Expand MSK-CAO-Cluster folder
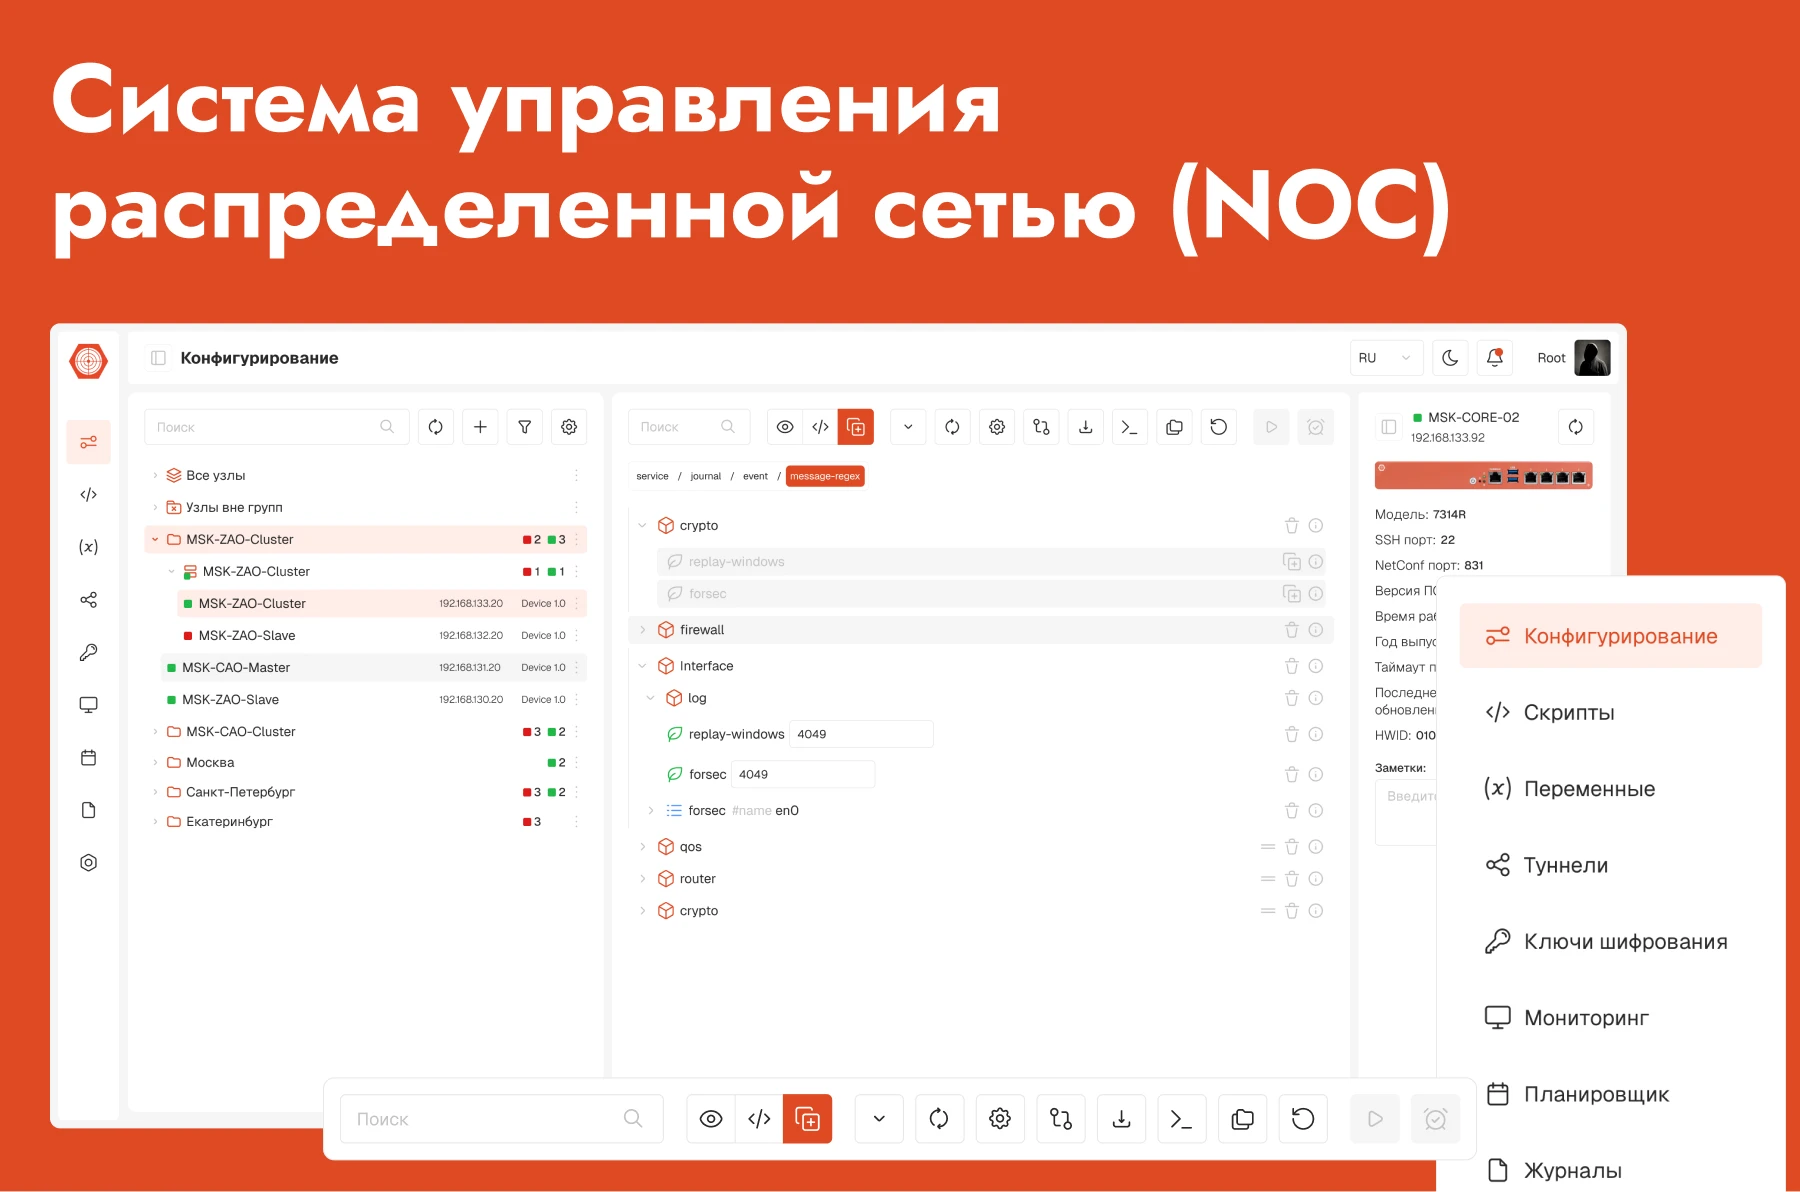 click(155, 731)
